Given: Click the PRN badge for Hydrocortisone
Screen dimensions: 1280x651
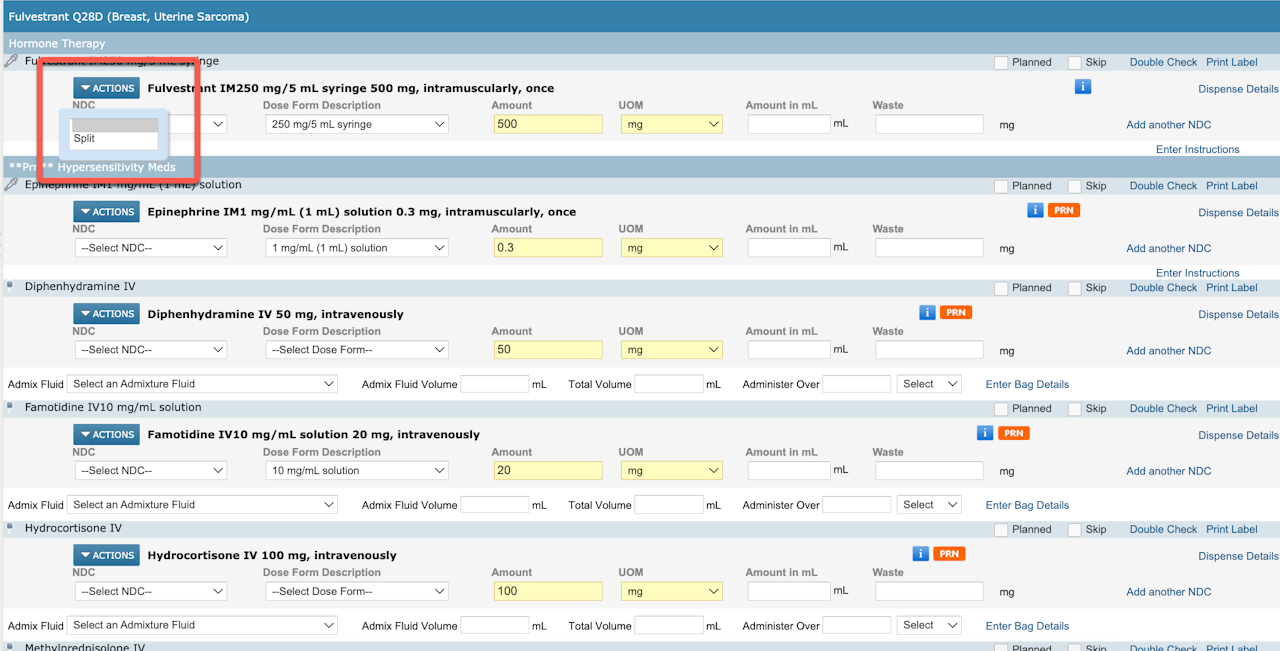Looking at the screenshot, I should point(949,554).
